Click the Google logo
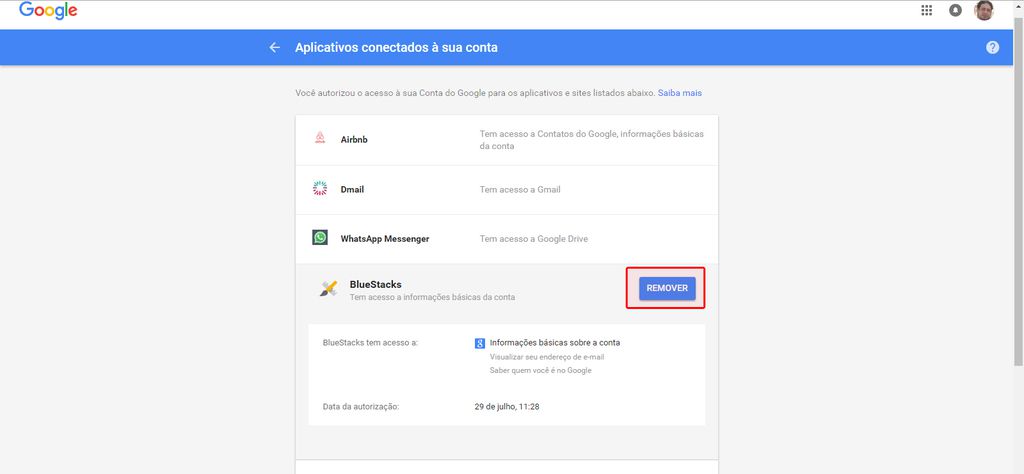This screenshot has width=1024, height=474. 48,11
